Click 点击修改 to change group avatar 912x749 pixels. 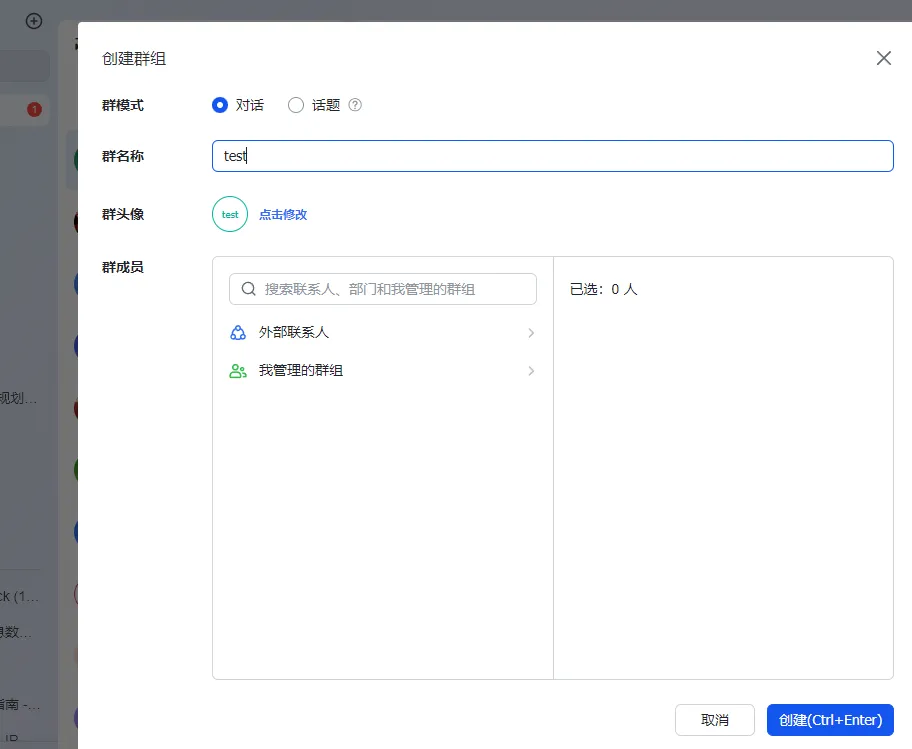283,214
